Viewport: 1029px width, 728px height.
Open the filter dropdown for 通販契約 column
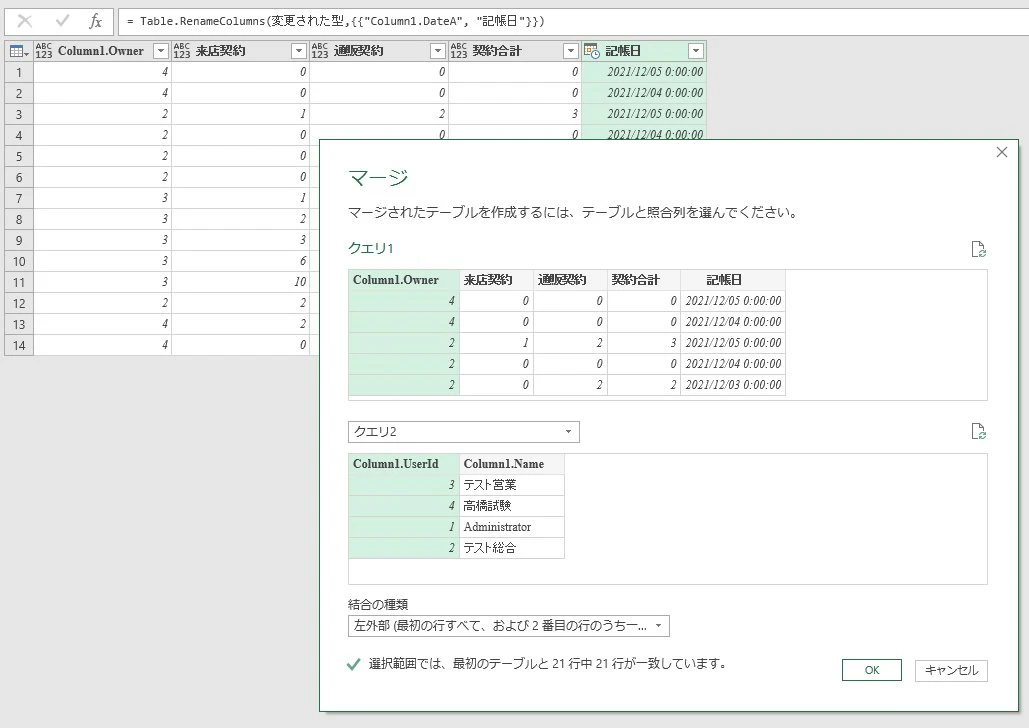tap(438, 51)
